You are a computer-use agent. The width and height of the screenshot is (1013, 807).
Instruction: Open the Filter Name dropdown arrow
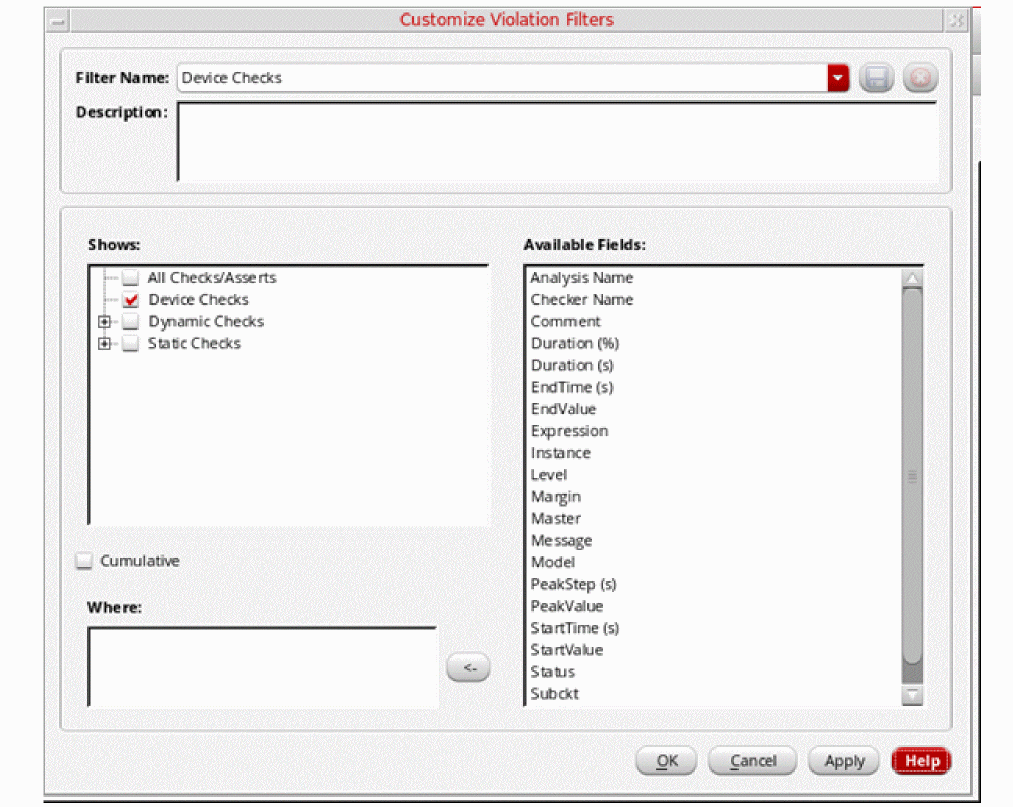pos(838,79)
